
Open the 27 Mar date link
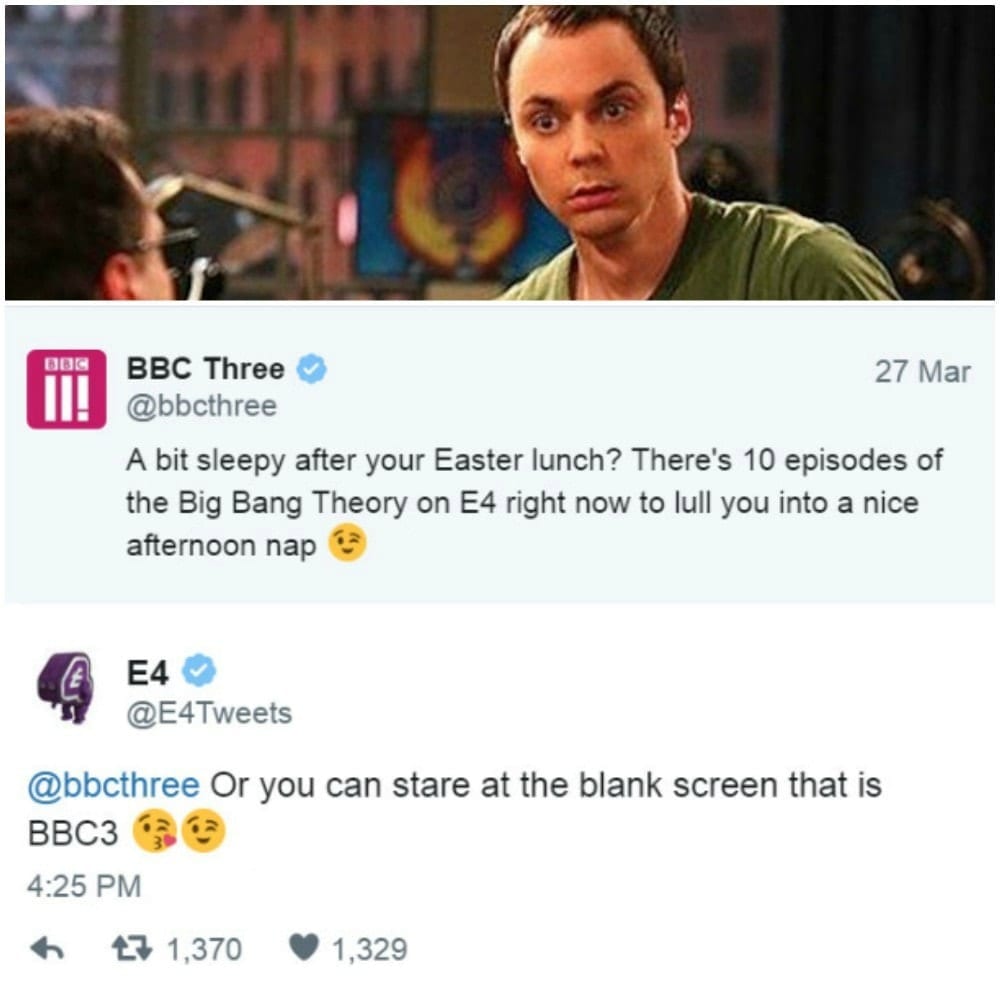coord(922,371)
